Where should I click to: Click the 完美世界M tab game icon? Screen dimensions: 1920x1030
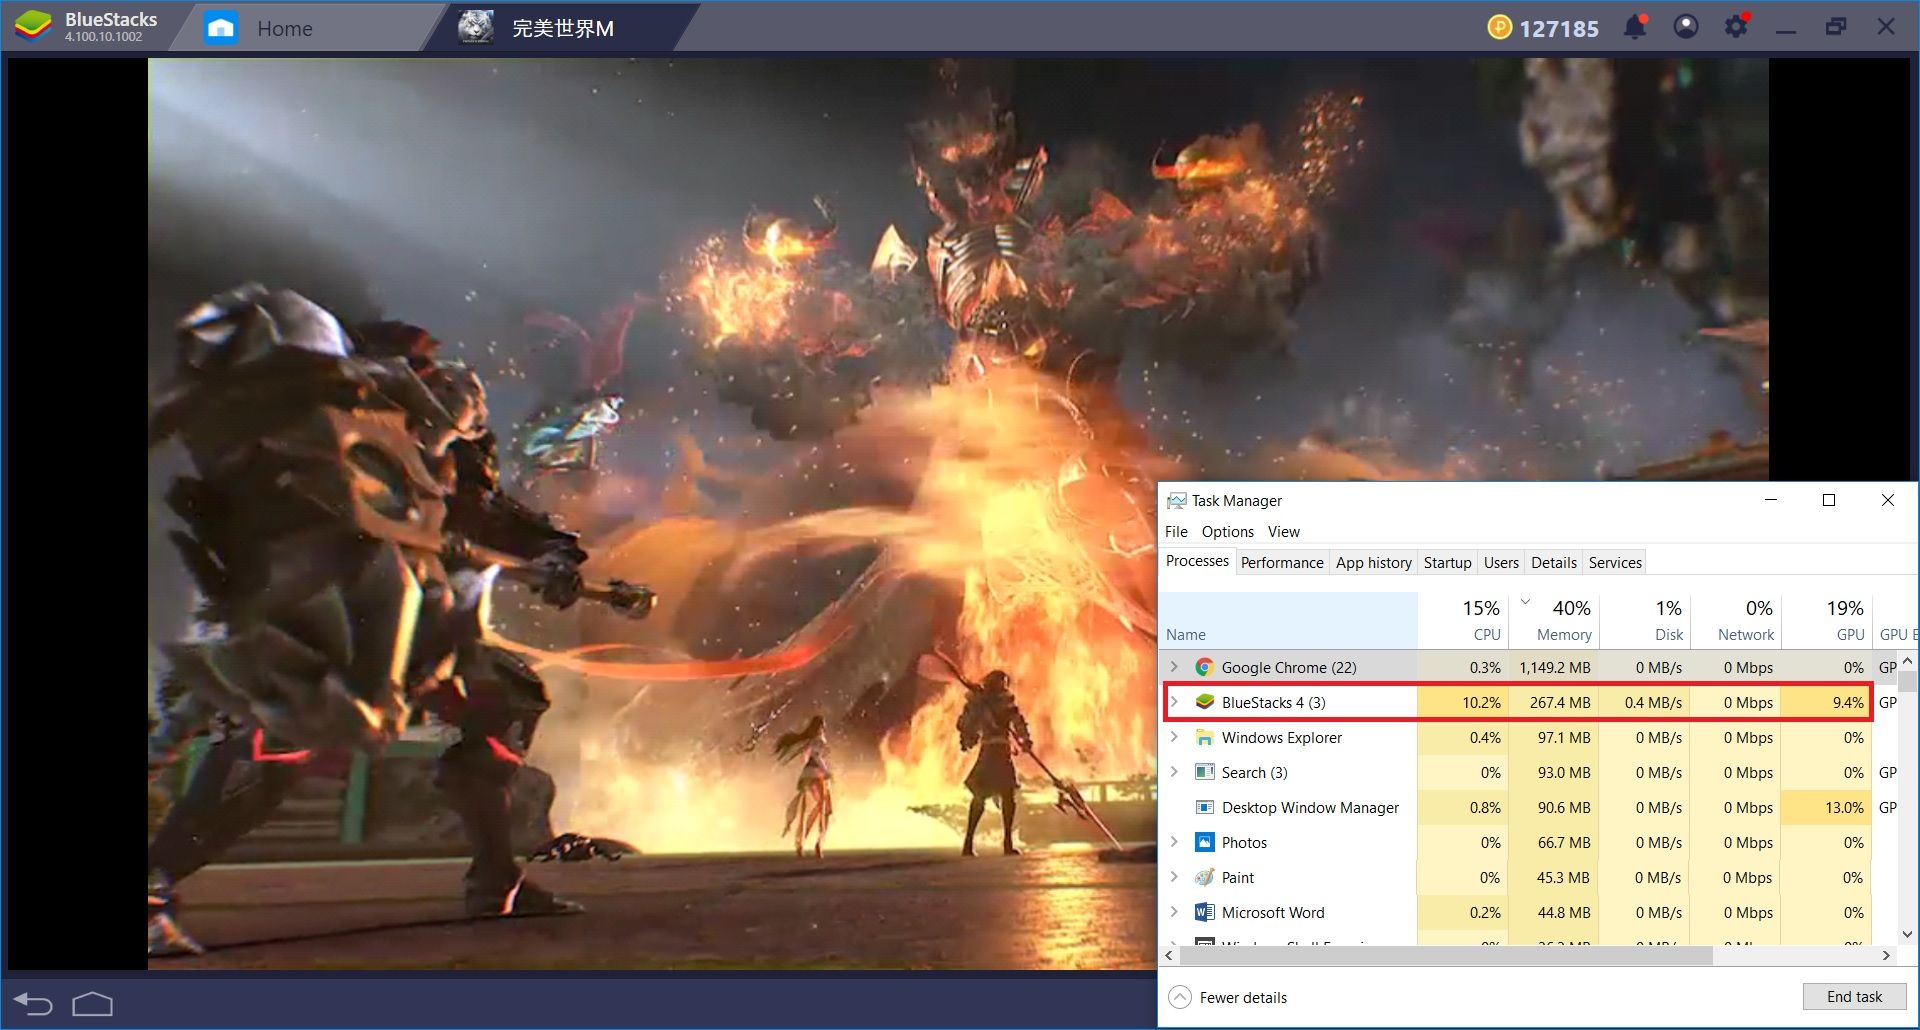[x=476, y=27]
